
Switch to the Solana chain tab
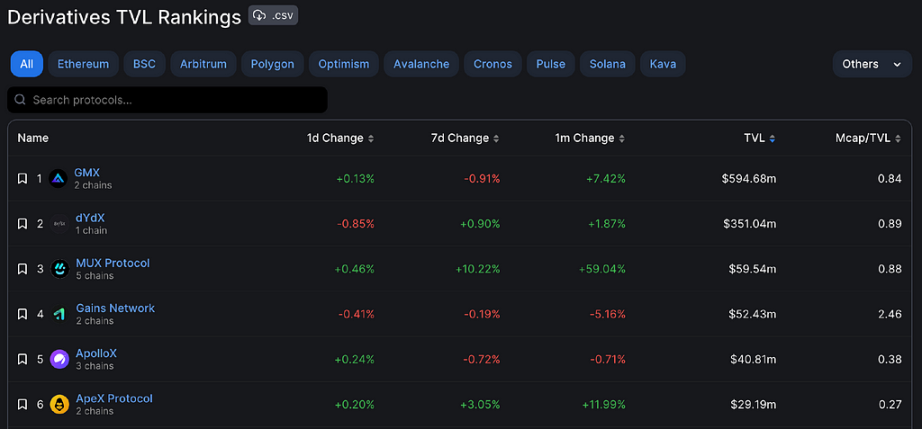point(607,64)
